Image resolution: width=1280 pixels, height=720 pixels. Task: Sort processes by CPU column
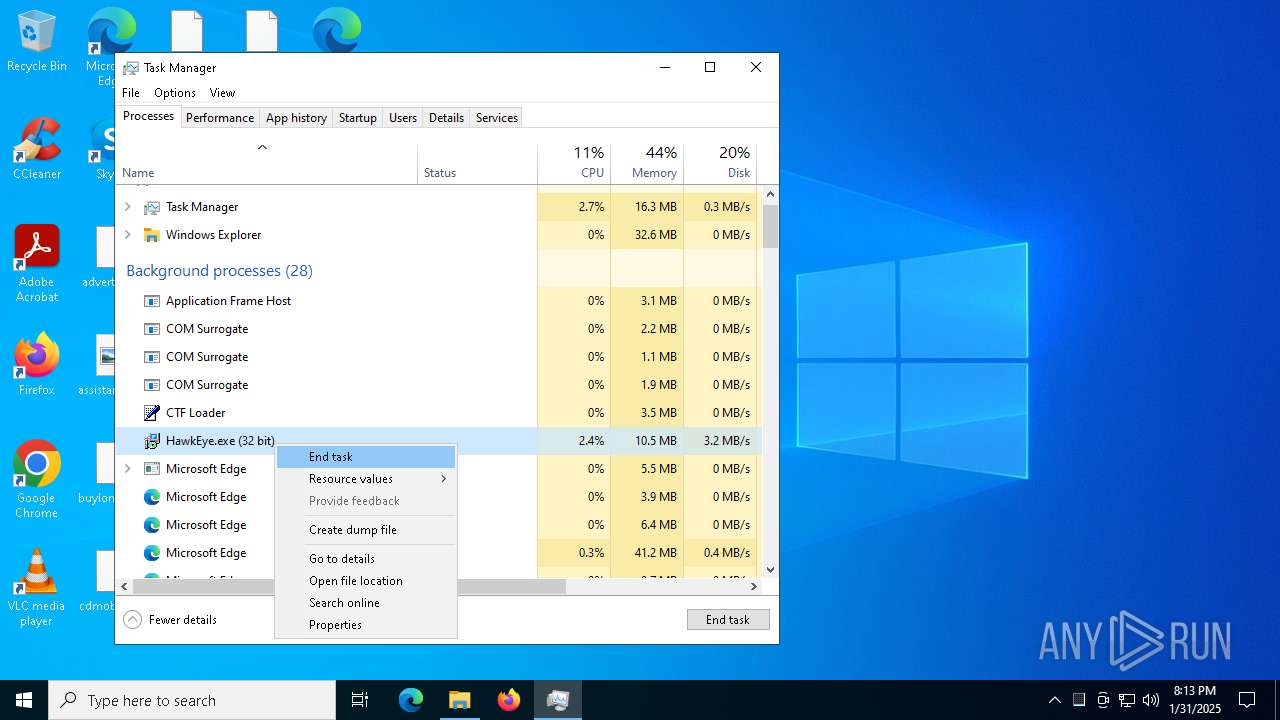coord(574,164)
